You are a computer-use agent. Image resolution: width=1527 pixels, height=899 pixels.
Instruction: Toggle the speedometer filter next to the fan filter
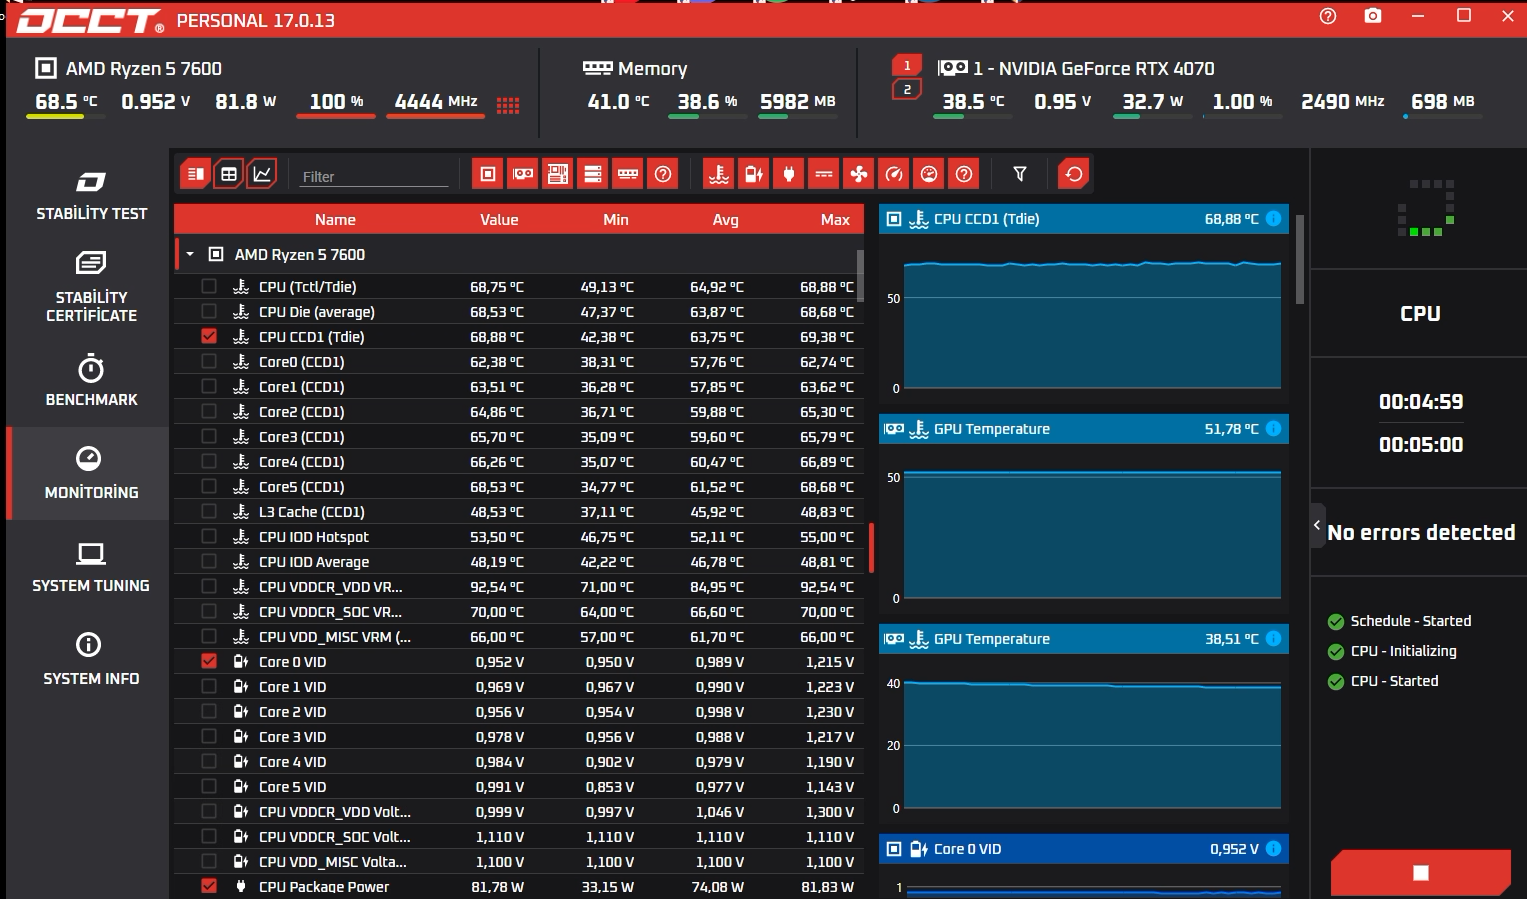click(x=894, y=174)
